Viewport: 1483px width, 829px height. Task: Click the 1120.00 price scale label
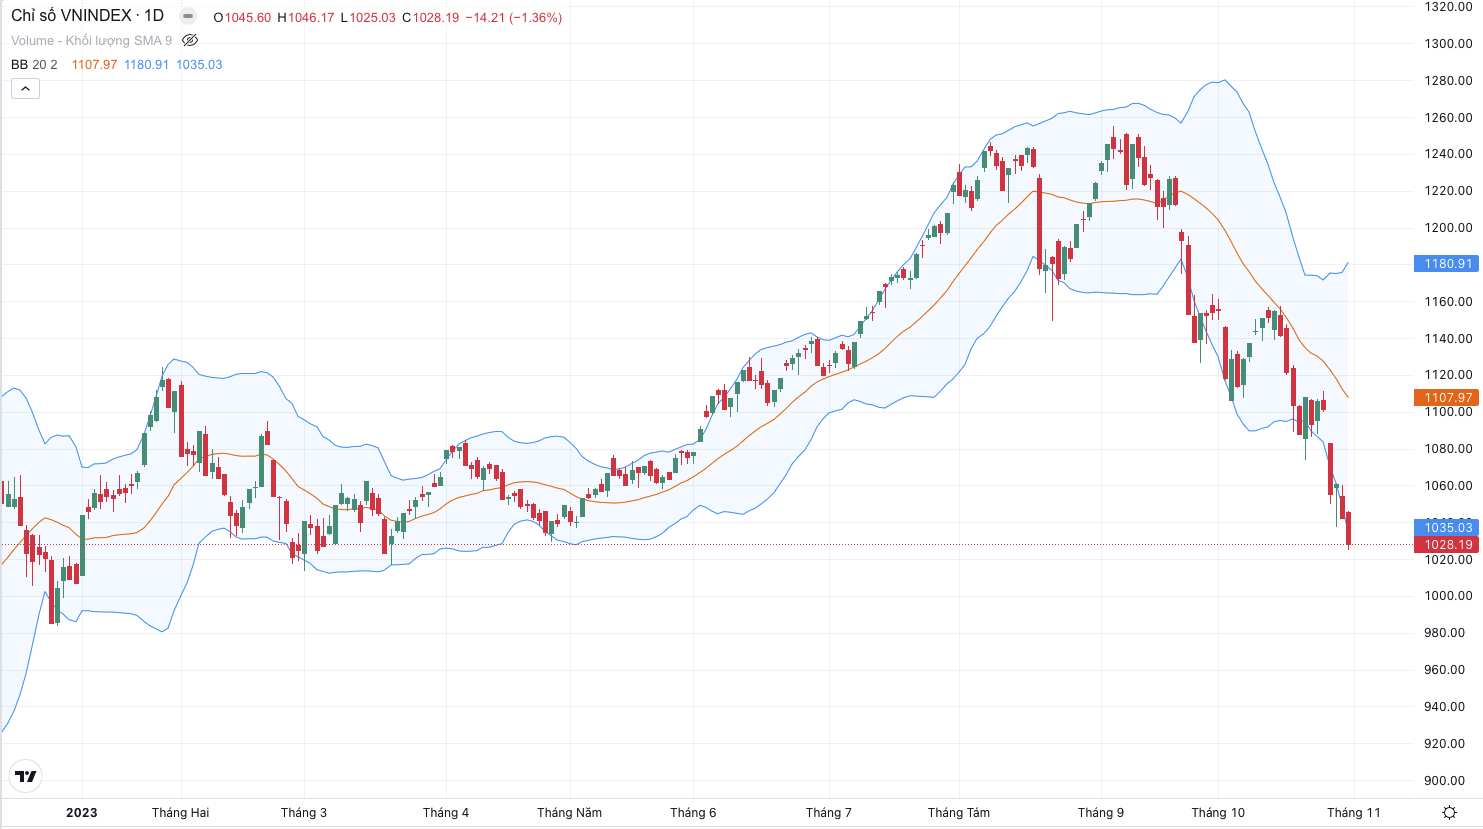pos(1448,374)
